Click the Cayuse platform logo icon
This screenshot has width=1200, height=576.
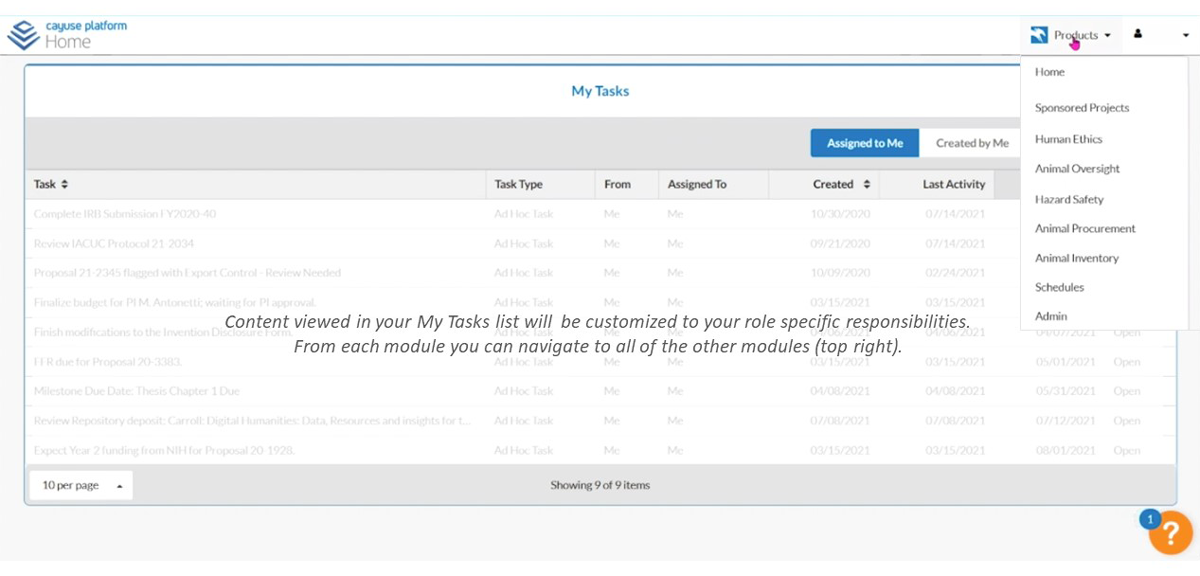[23, 35]
